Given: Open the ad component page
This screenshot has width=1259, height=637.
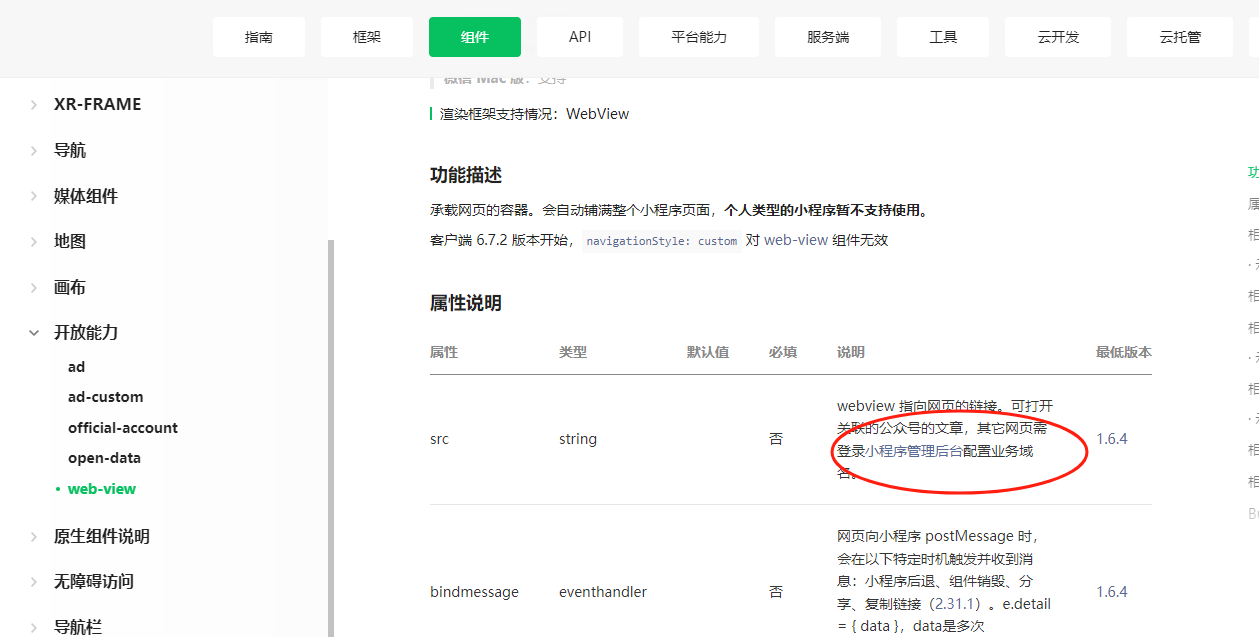Looking at the screenshot, I should click(76, 367).
